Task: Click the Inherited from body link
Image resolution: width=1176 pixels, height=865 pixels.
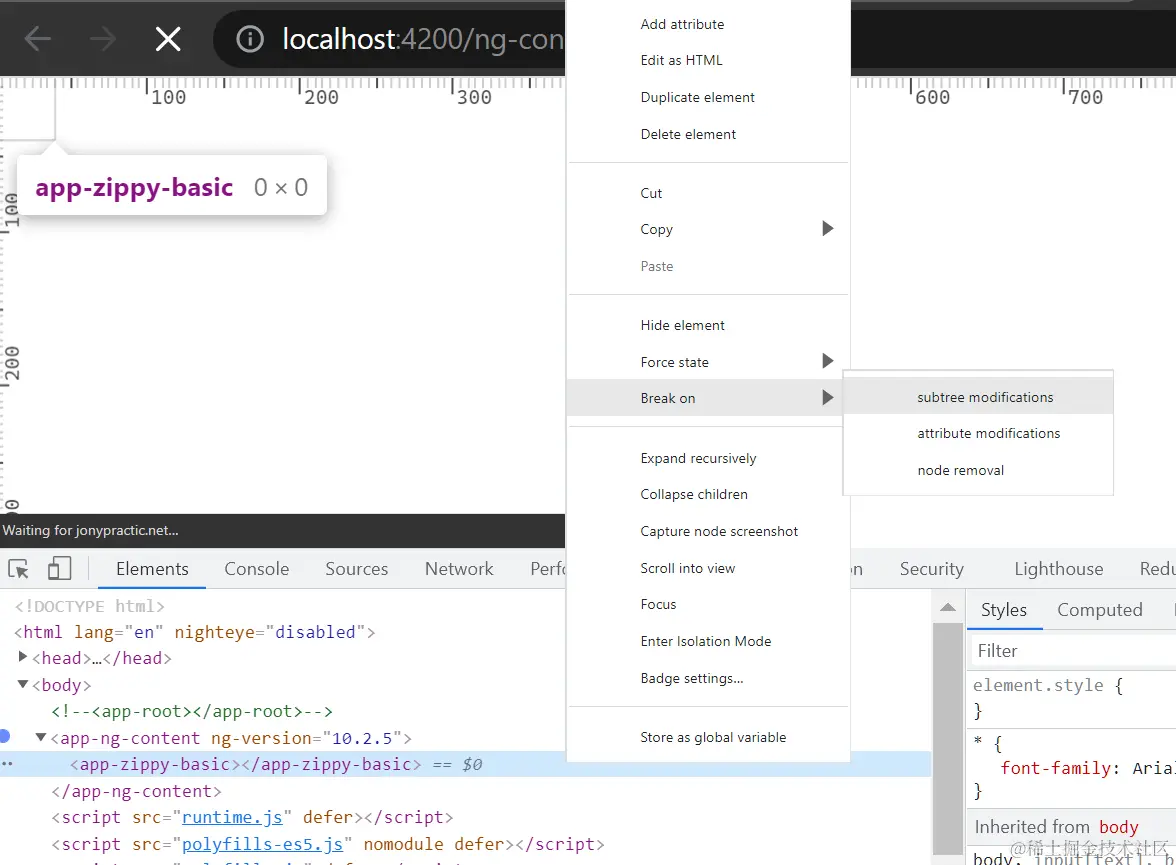Action: tap(1118, 827)
